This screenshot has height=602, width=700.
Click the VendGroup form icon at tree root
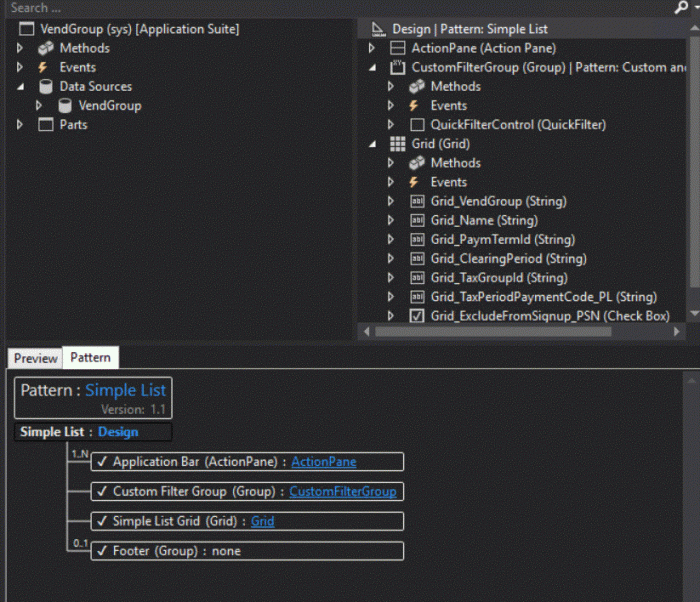pyautogui.click(x=26, y=29)
